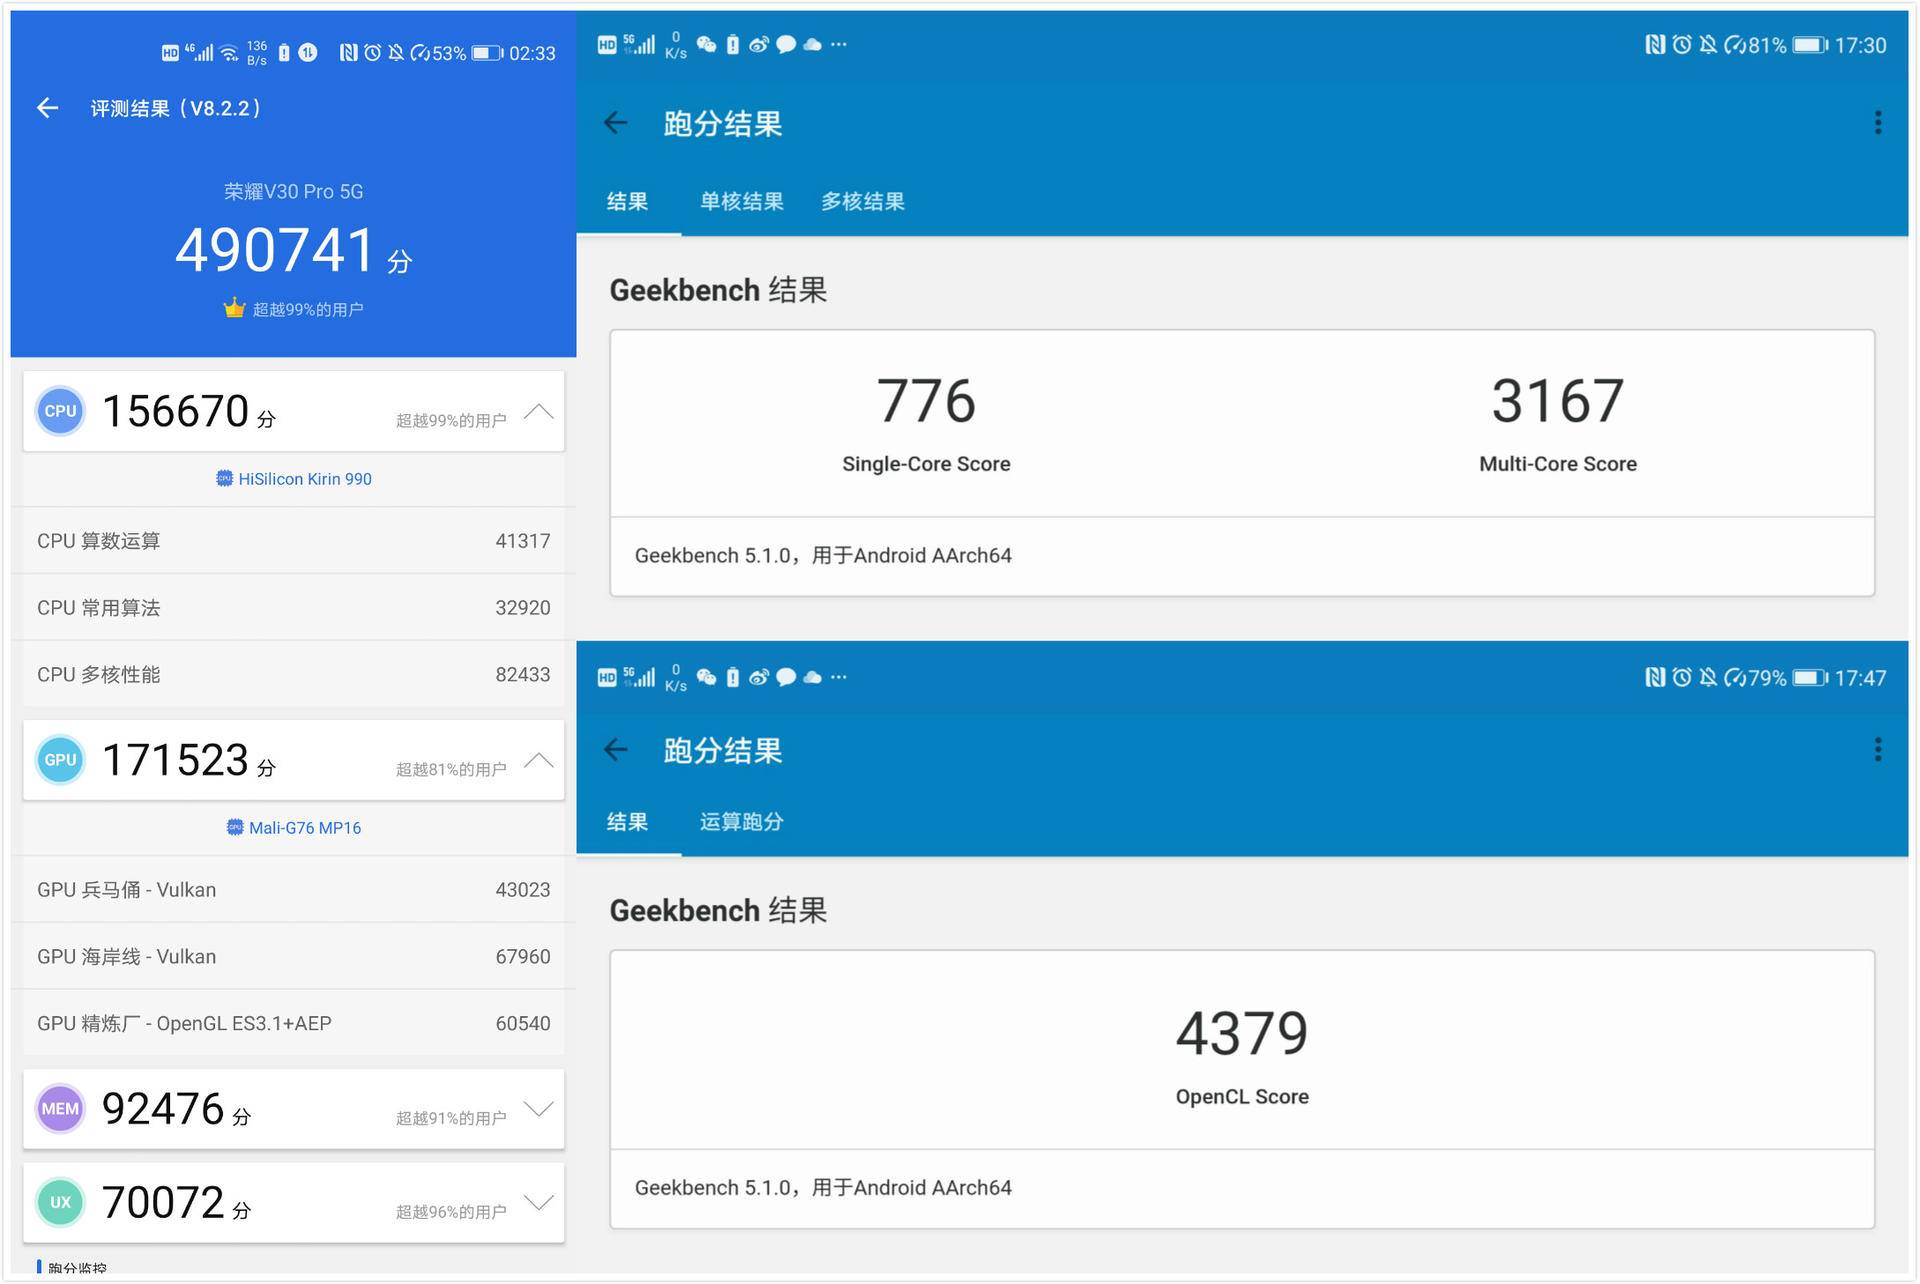Screen dimensions: 1920x1284
Task: Tap the 79% battery icon in 17:47 status bar
Action: [x=1810, y=678]
